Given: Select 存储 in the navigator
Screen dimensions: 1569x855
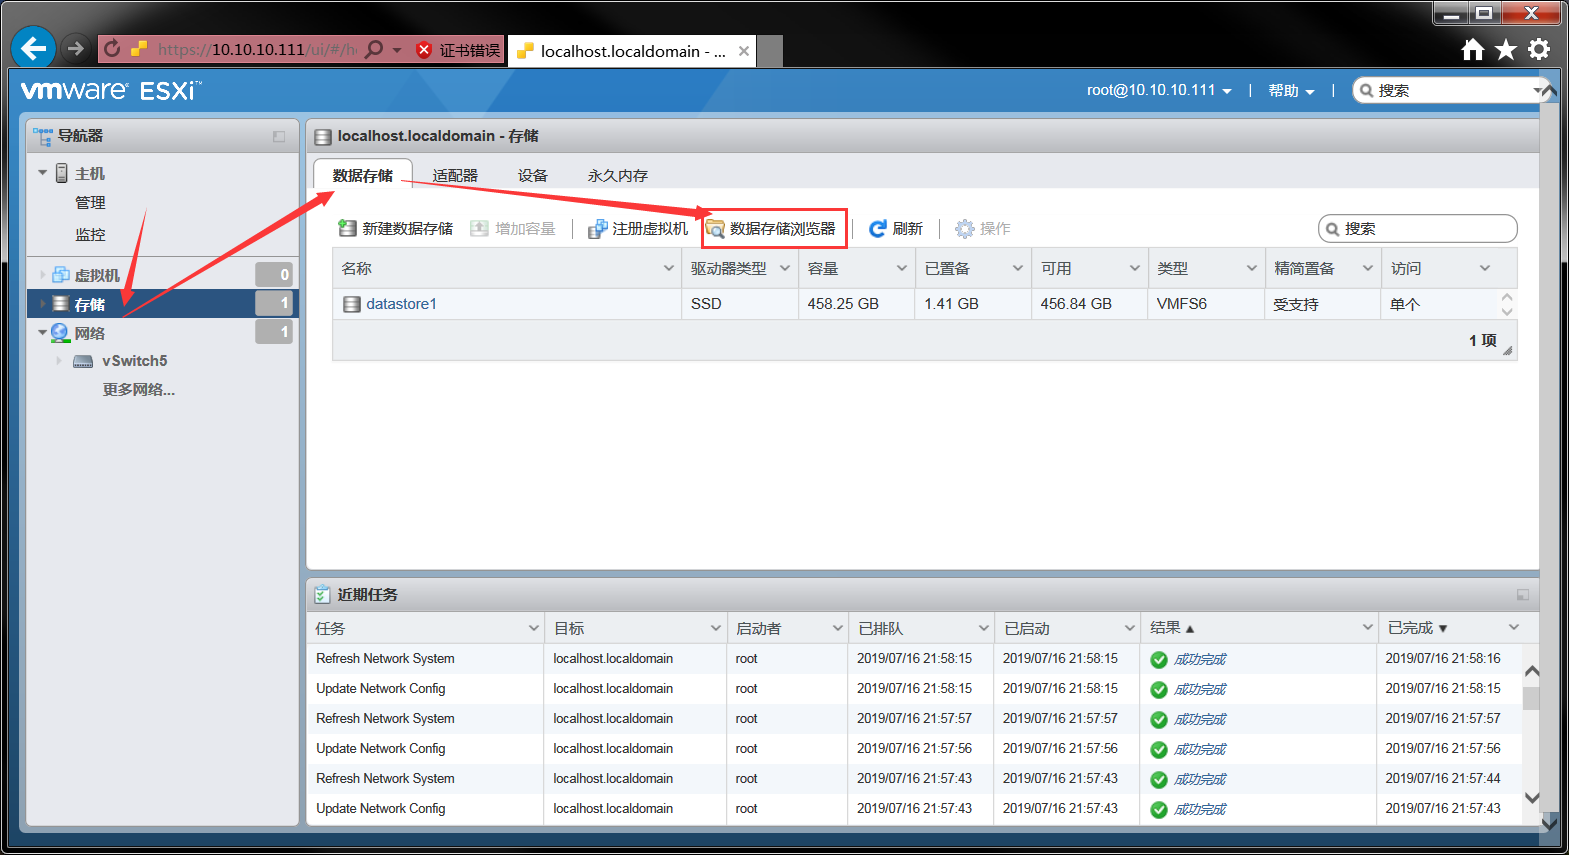Looking at the screenshot, I should (x=90, y=304).
